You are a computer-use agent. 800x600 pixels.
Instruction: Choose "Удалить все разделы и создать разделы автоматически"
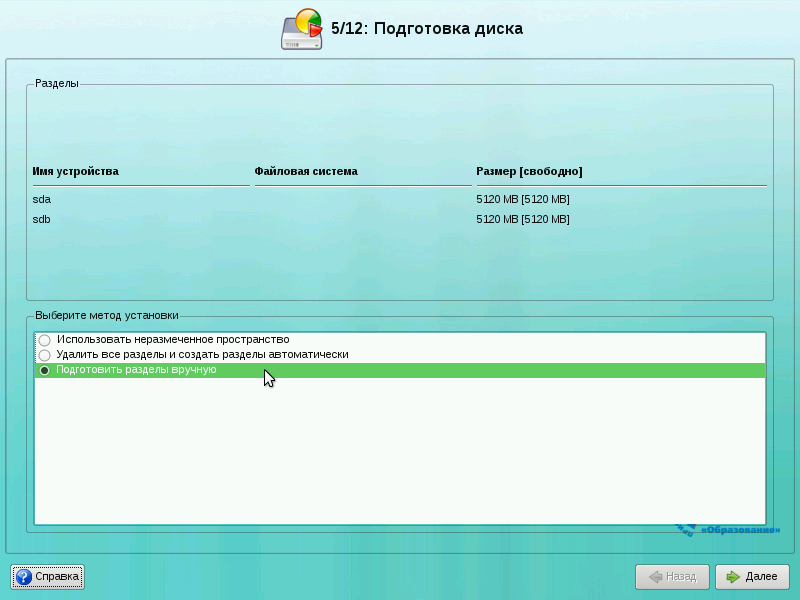pos(44,355)
